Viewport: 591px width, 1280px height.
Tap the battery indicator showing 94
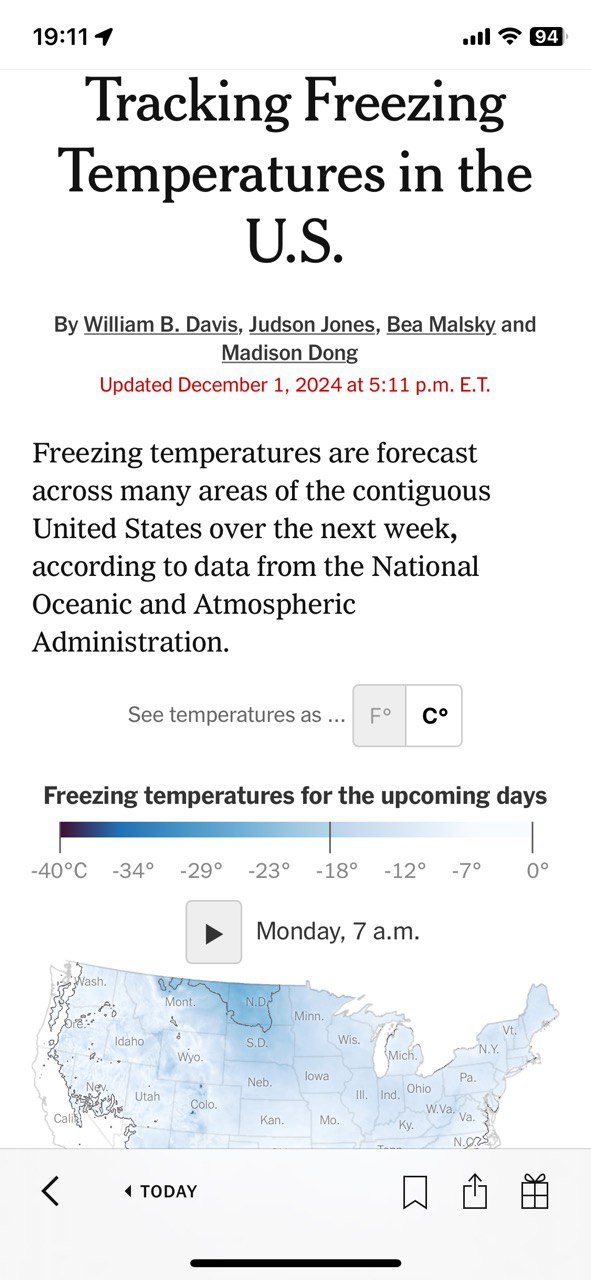(547, 37)
